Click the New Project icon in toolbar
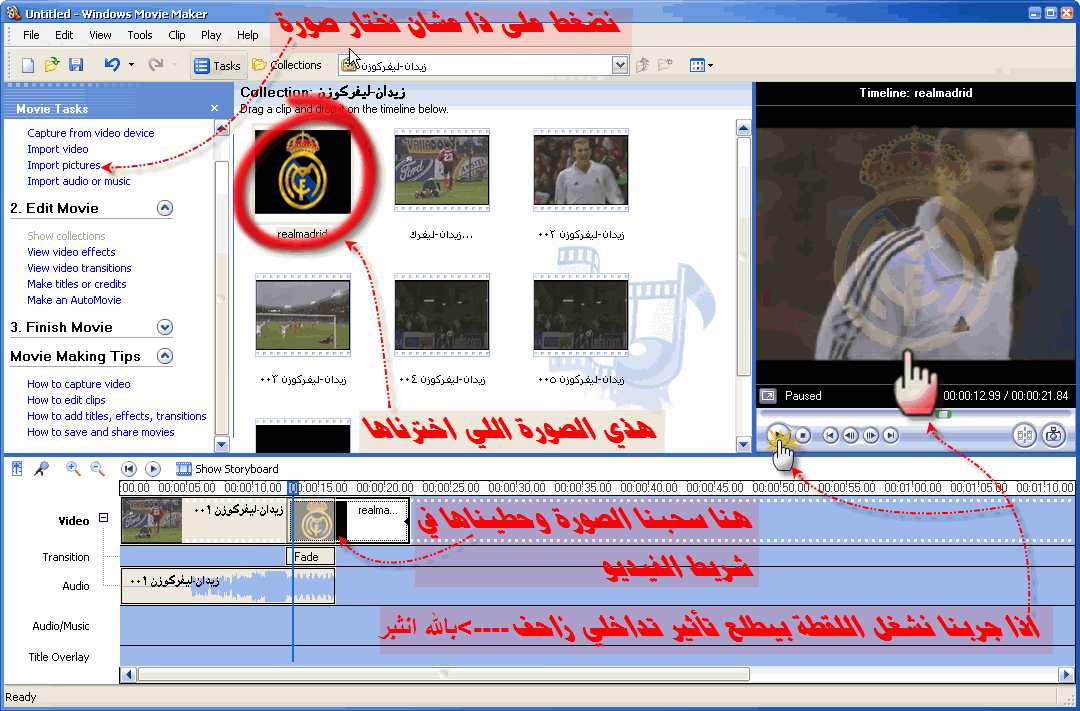Screen dimensions: 1080x711 click(x=28, y=65)
